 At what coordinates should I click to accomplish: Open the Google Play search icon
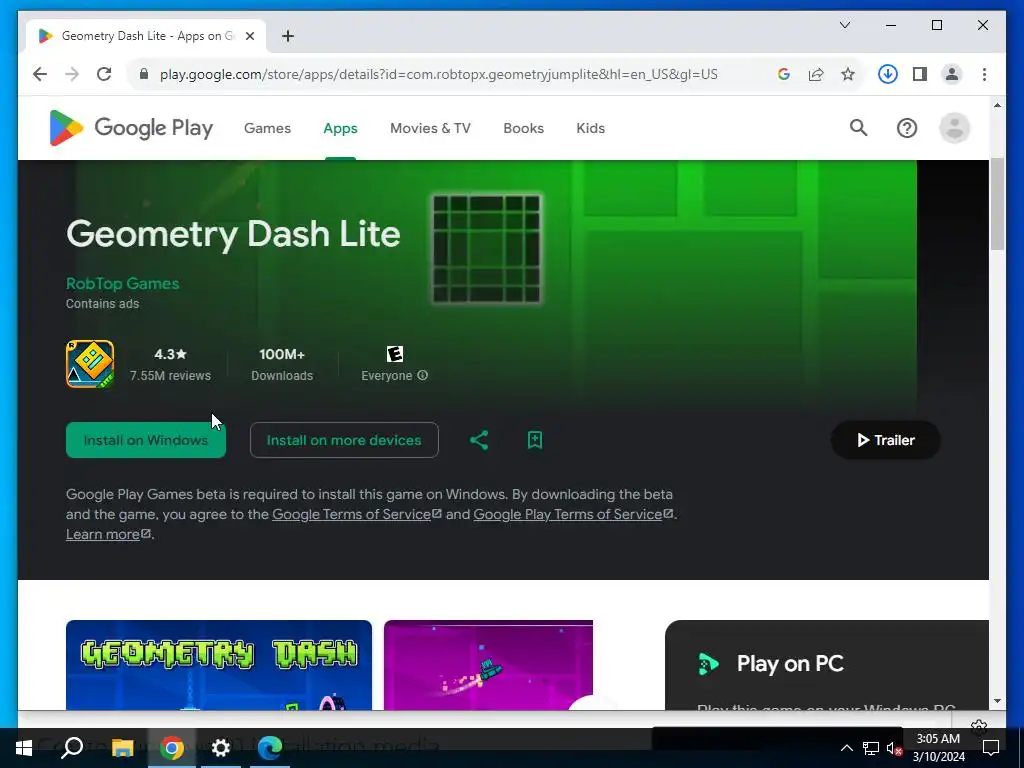pyautogui.click(x=858, y=128)
